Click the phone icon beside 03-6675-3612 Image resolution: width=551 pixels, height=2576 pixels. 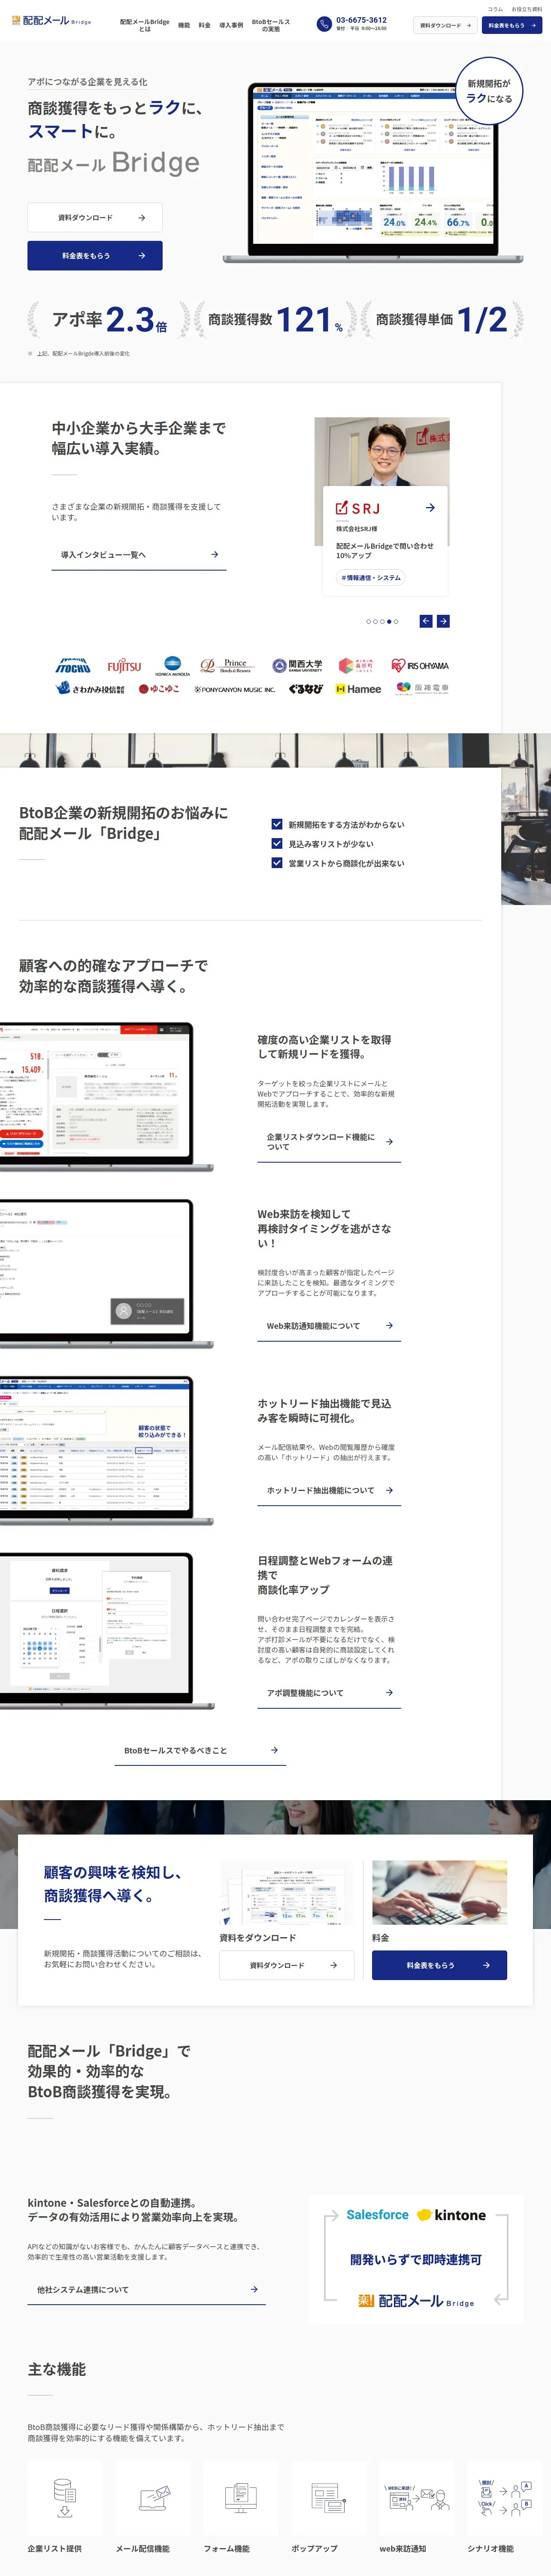[x=324, y=24]
